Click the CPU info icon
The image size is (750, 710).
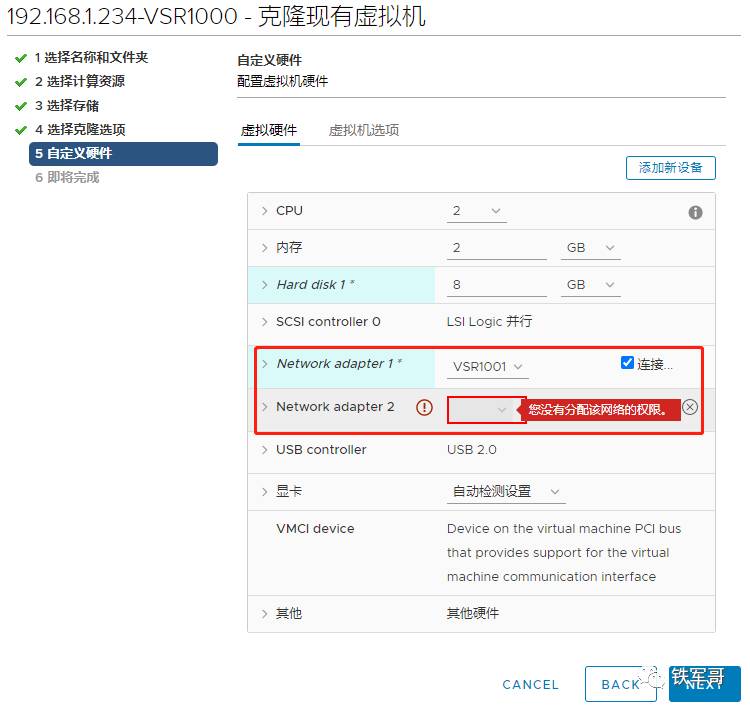(x=695, y=213)
